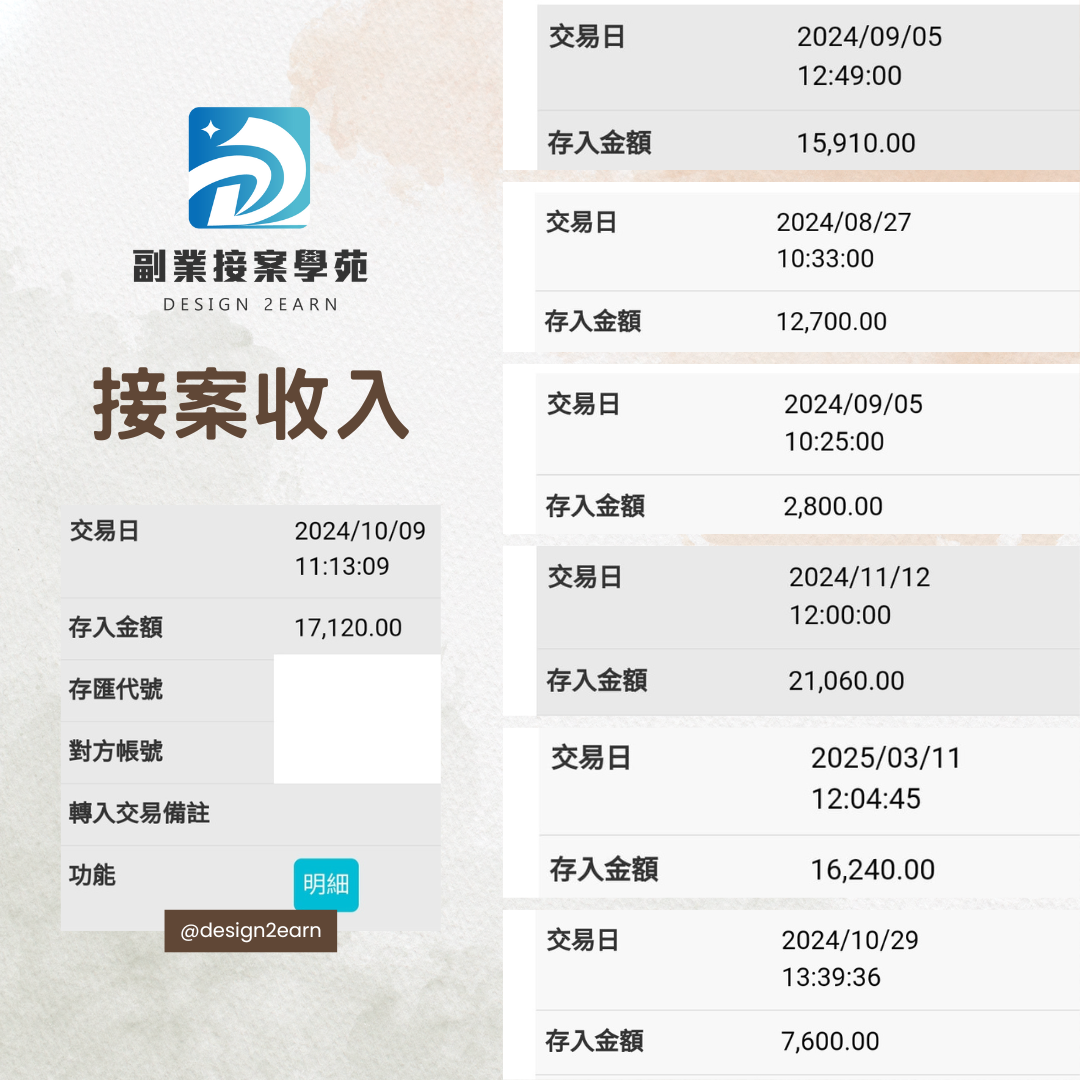Image resolution: width=1080 pixels, height=1080 pixels.
Task: Click the 接案收入 heading
Action: coord(250,406)
